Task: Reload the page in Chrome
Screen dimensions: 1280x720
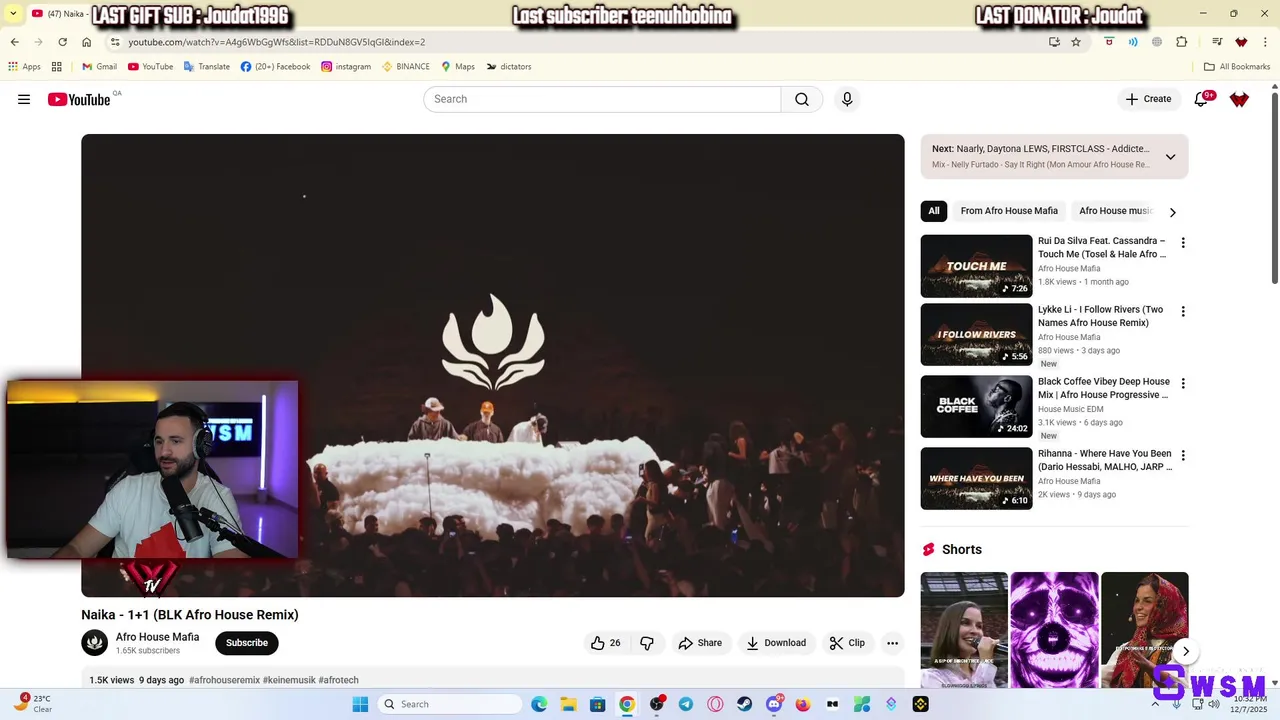Action: click(62, 42)
